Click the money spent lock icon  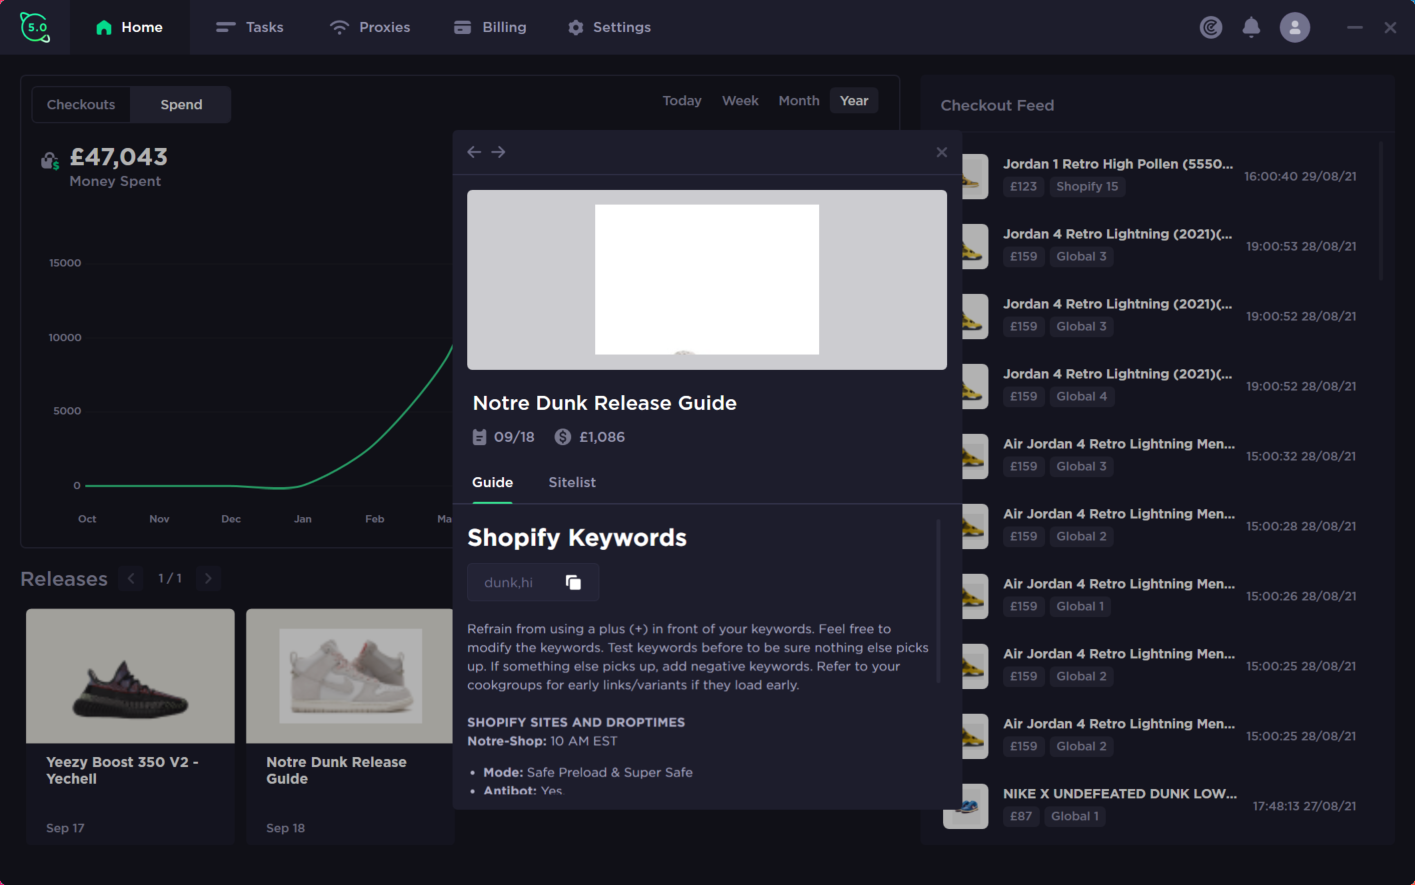tap(50, 160)
